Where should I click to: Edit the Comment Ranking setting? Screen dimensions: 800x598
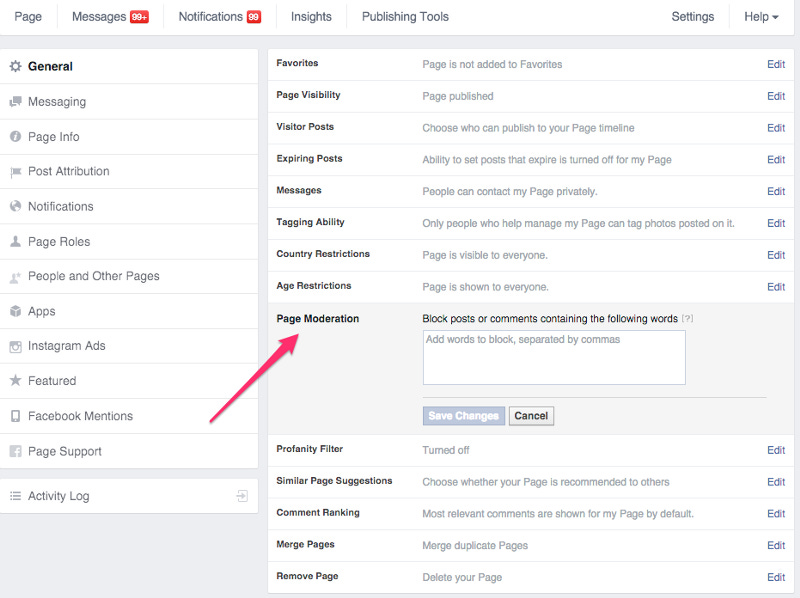[776, 513]
